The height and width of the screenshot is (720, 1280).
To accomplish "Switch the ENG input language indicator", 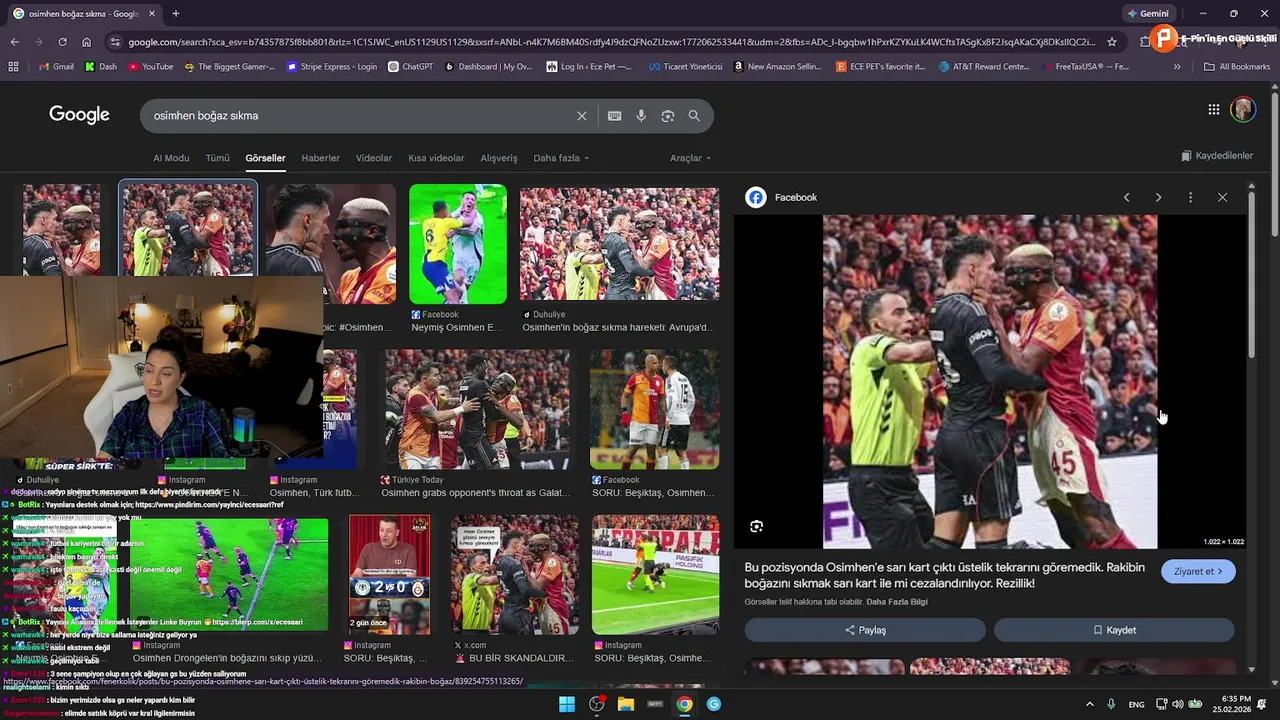I will pos(1137,704).
